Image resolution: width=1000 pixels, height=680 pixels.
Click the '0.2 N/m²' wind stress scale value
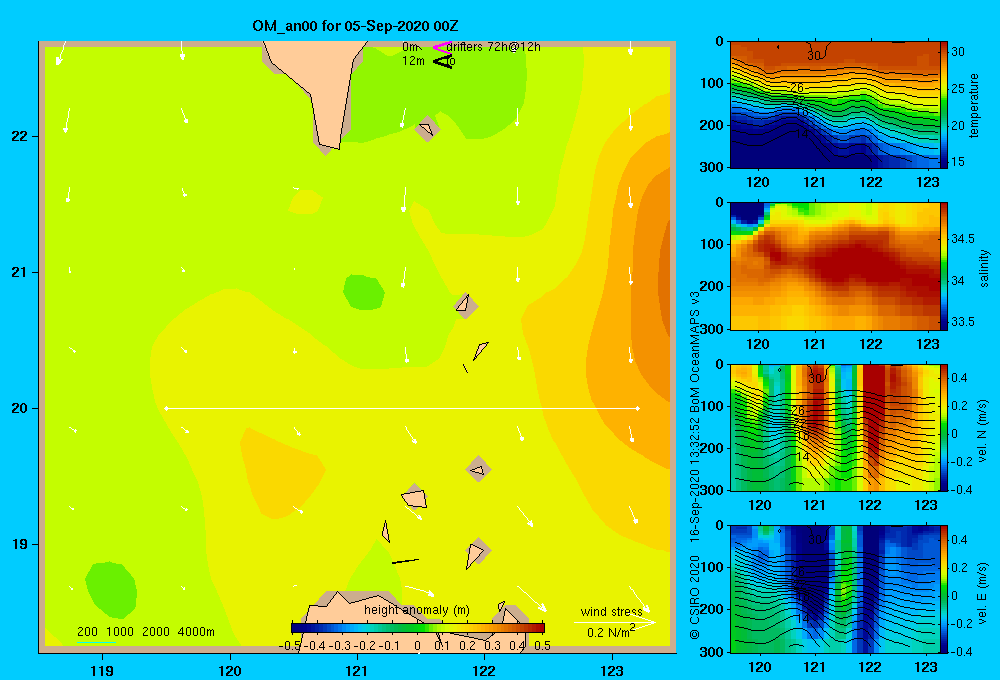[x=610, y=632]
